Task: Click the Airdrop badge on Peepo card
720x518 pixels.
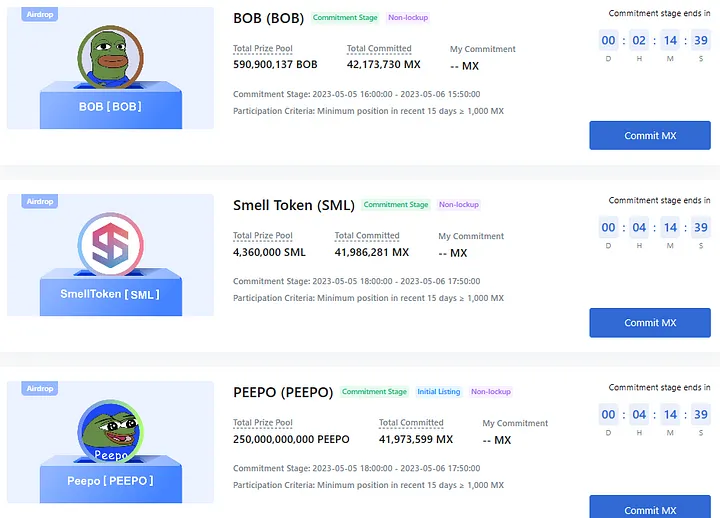Action: coord(39,388)
